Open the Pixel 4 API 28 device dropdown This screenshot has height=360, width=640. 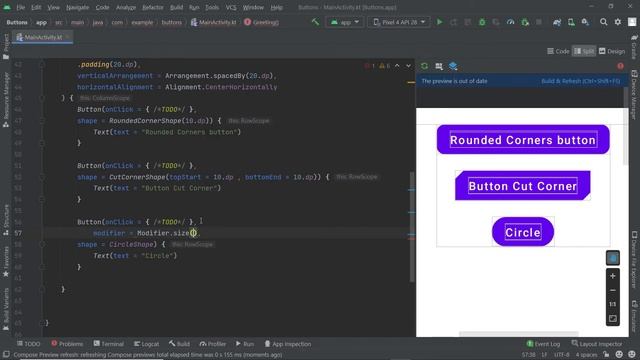click(399, 22)
